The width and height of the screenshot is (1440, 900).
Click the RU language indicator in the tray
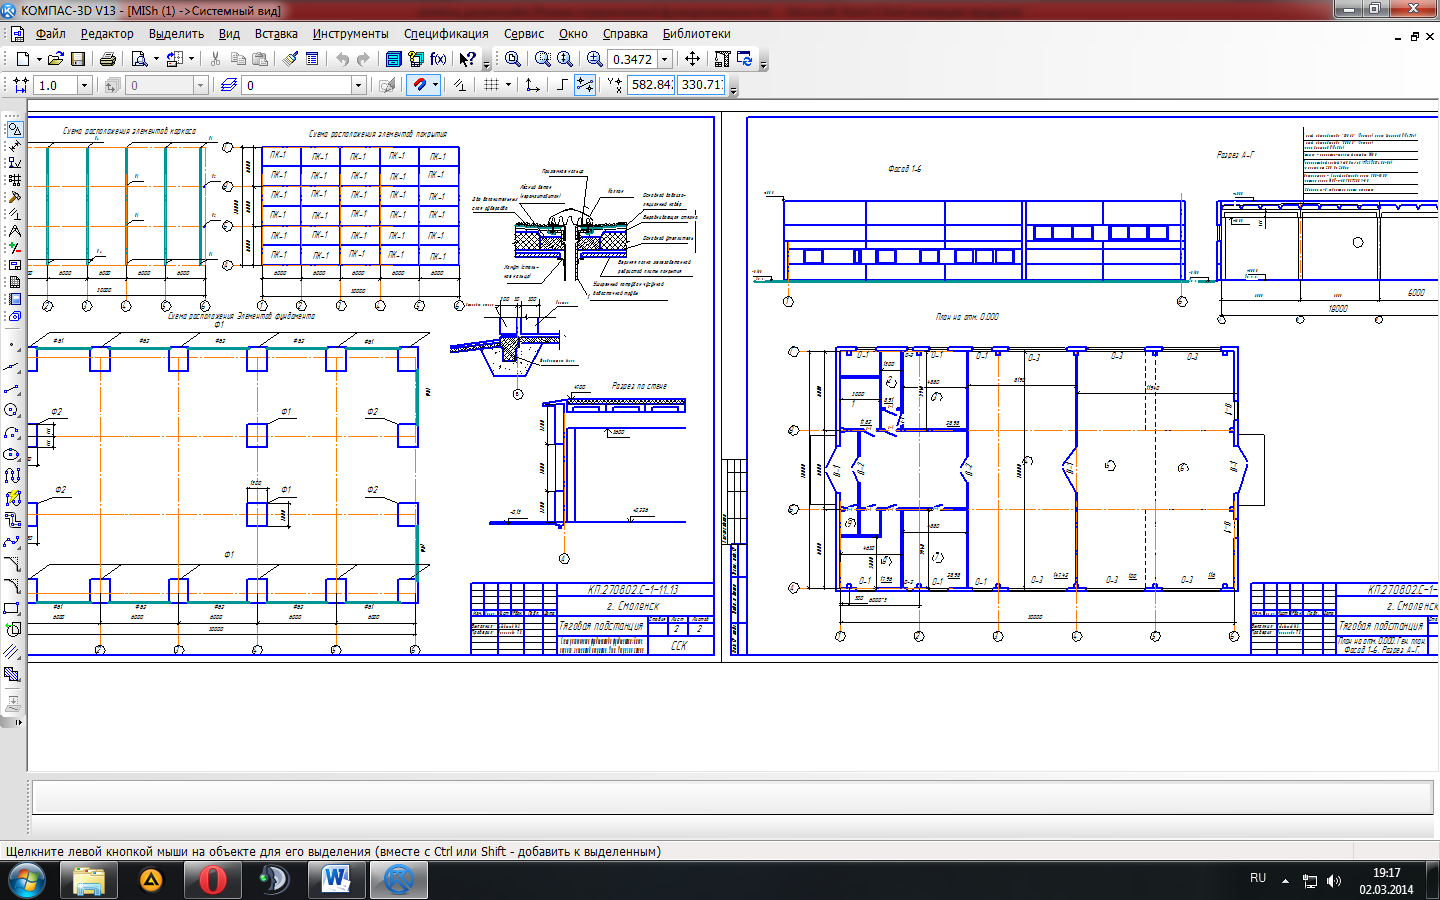pyautogui.click(x=1258, y=878)
